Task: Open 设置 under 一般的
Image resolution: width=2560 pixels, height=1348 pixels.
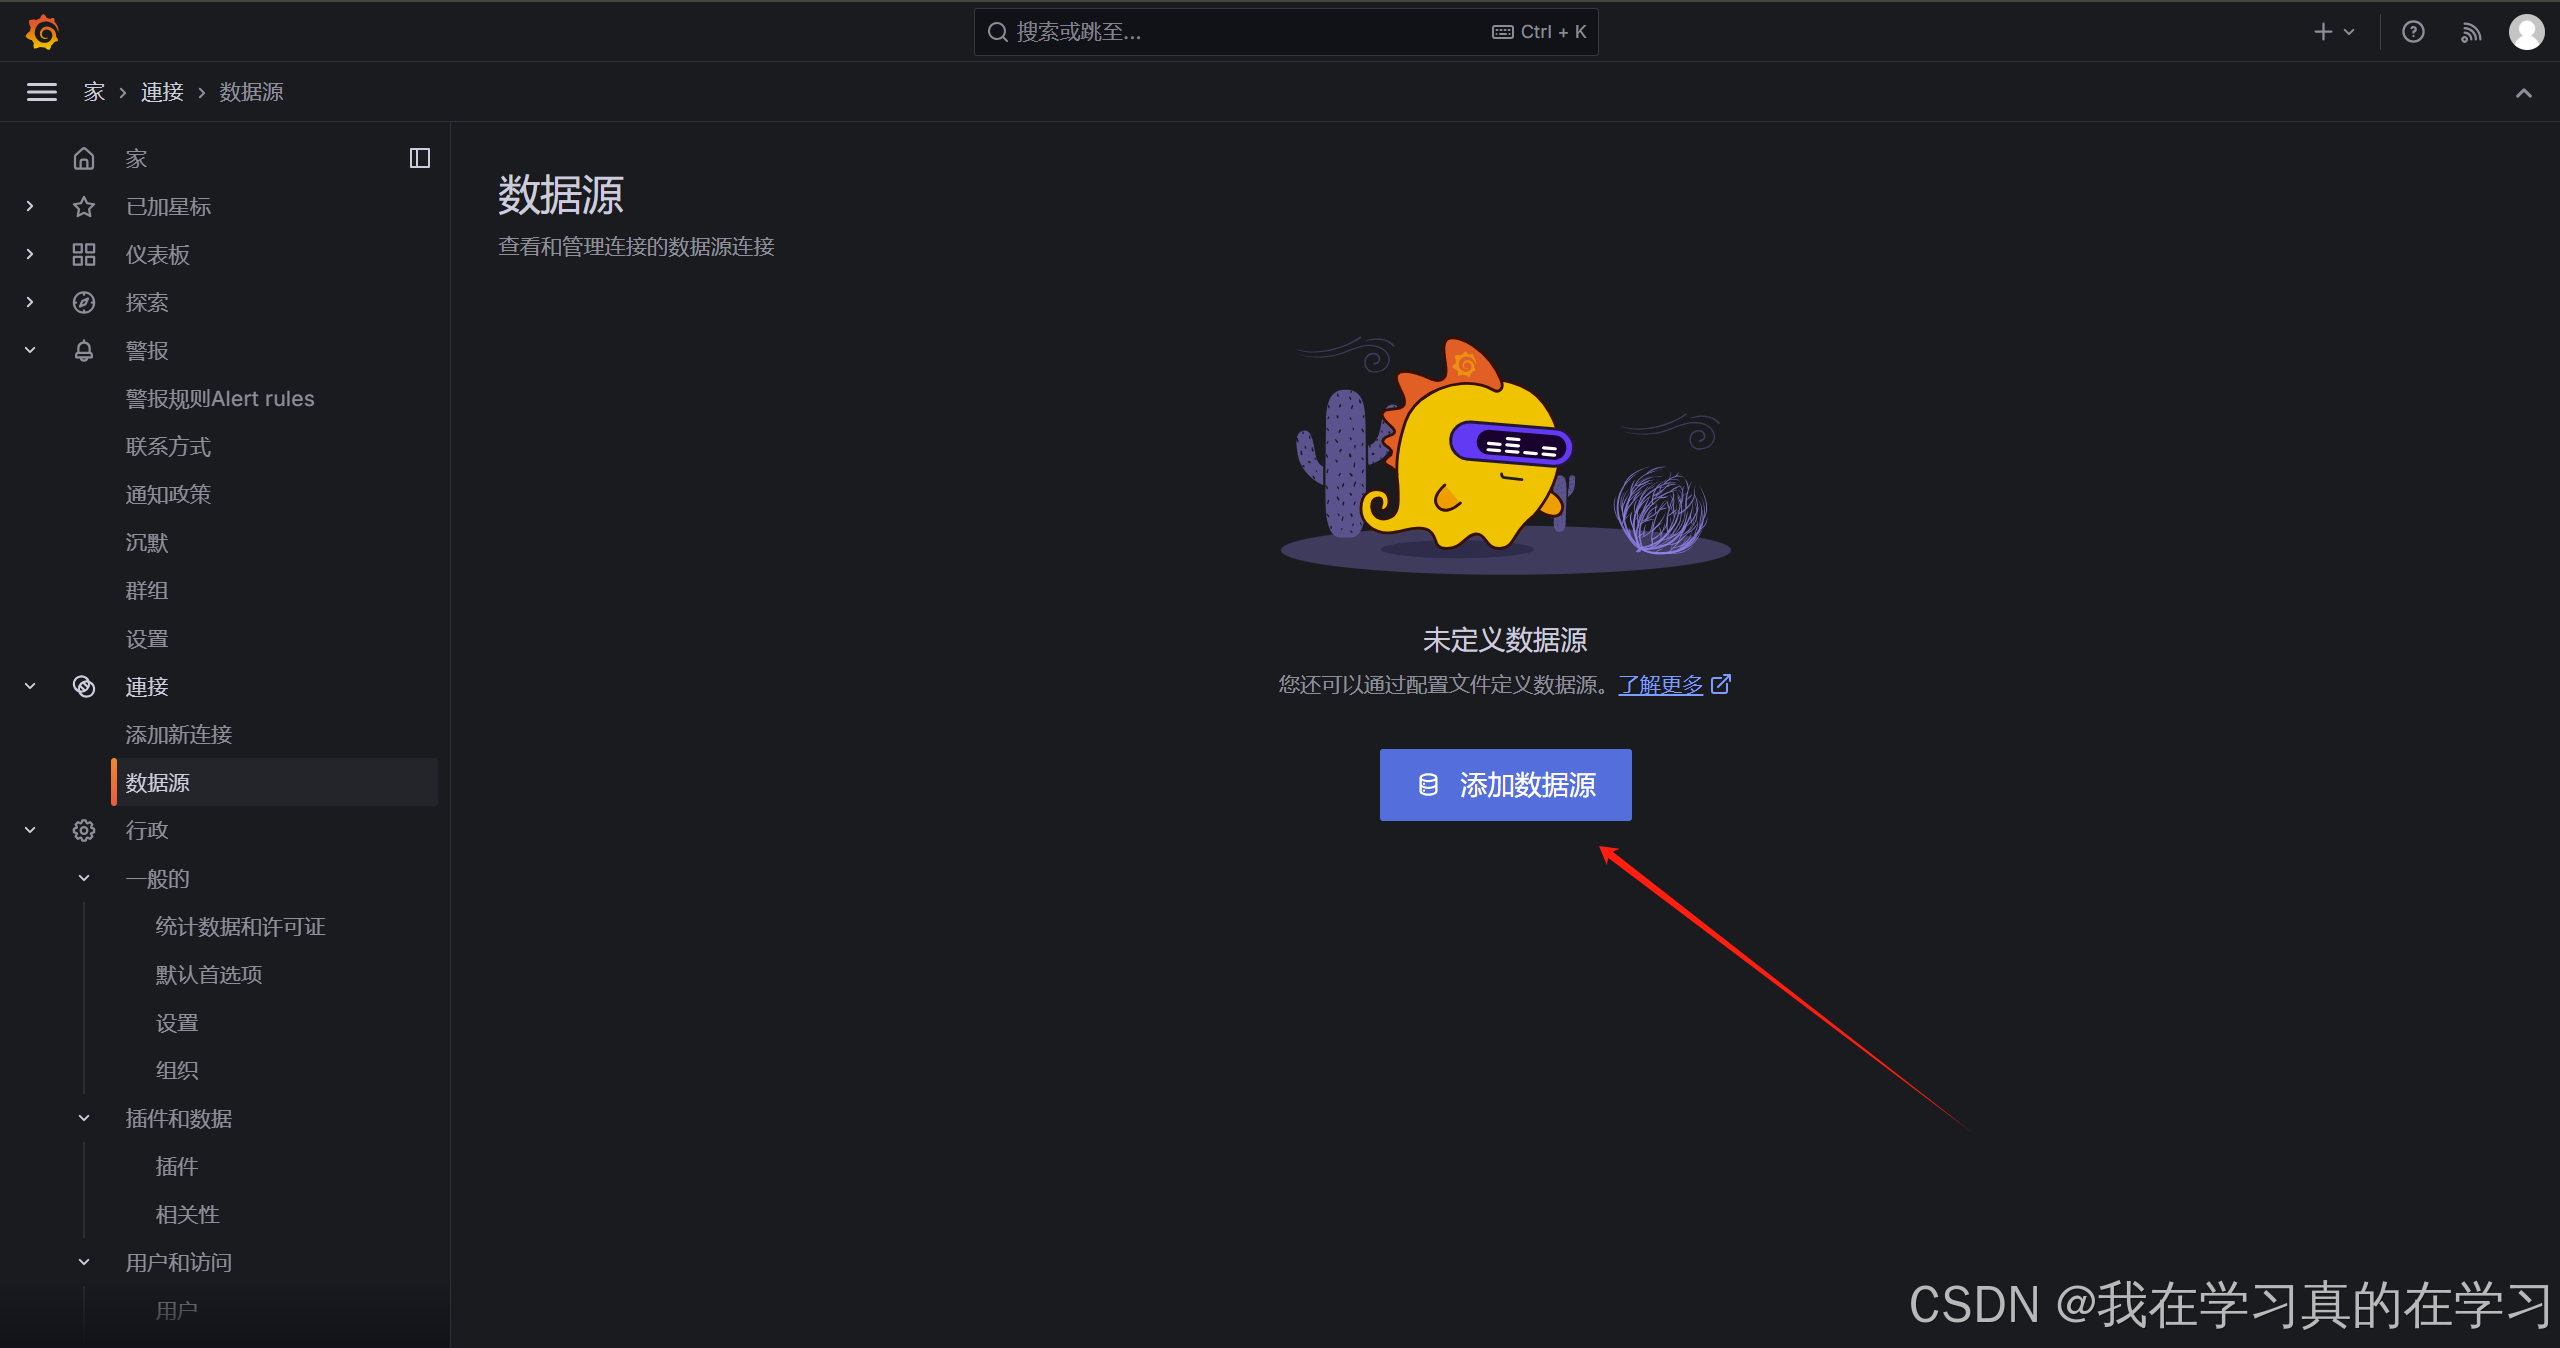Action: point(177,1022)
